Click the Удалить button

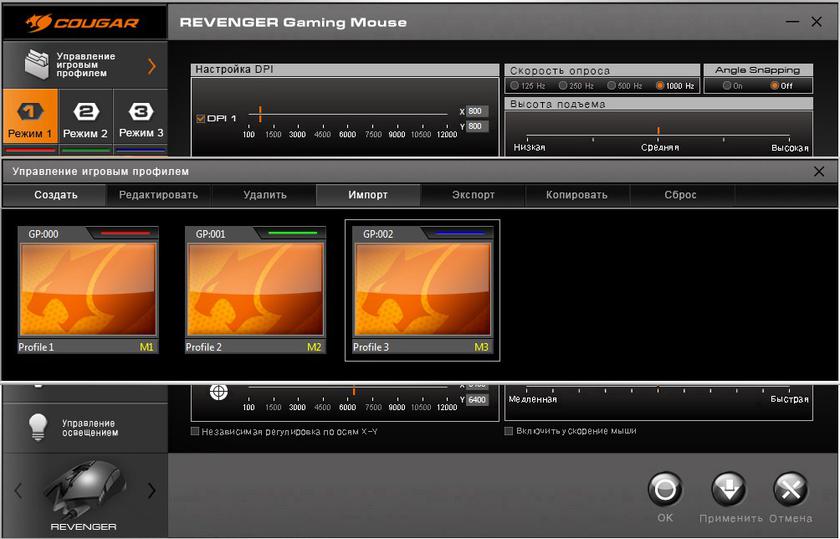click(x=264, y=195)
